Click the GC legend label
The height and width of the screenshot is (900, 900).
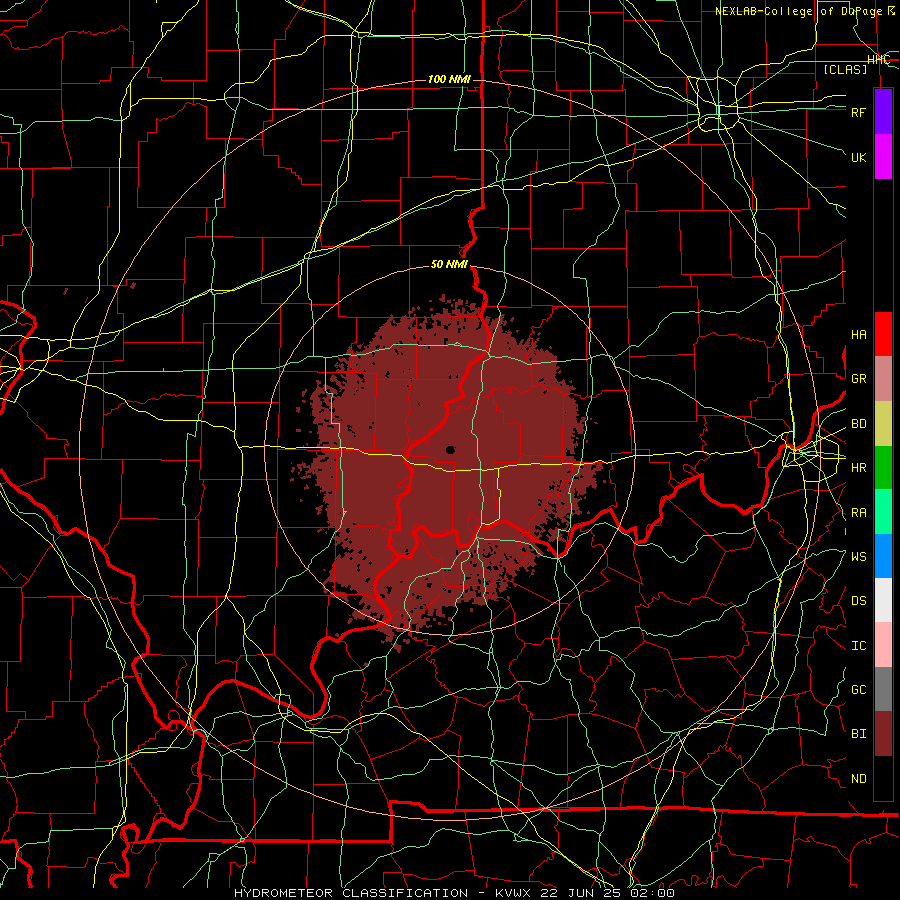click(x=859, y=690)
